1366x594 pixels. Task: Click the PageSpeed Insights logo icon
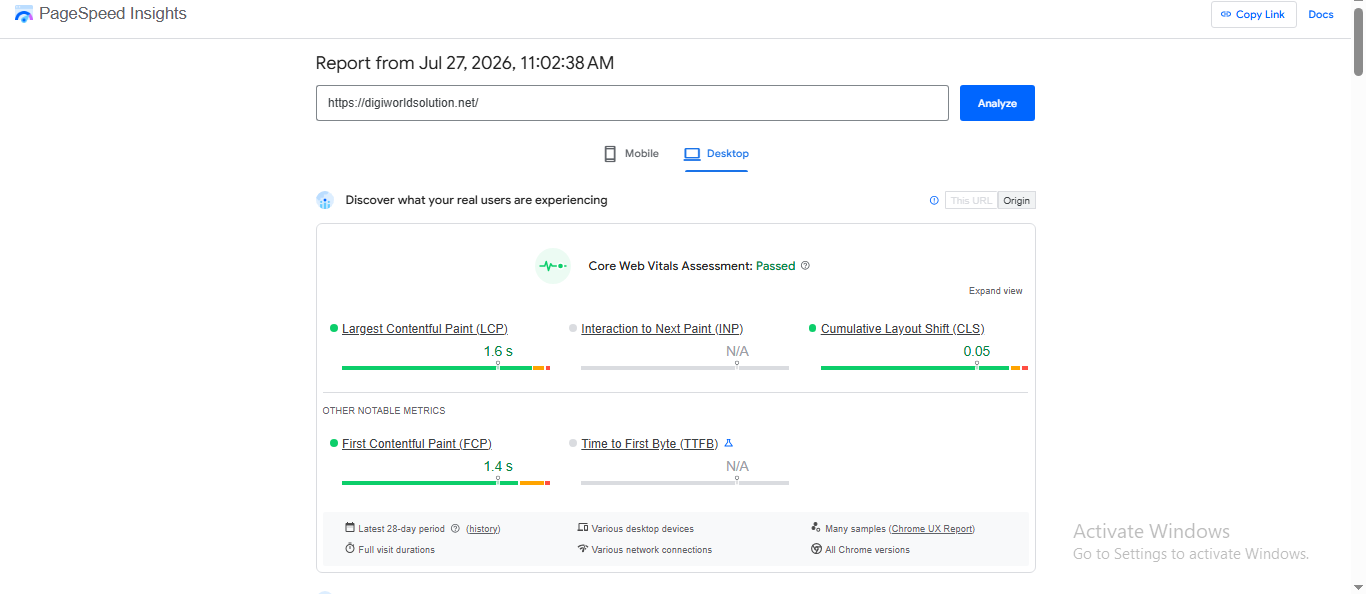click(x=24, y=14)
